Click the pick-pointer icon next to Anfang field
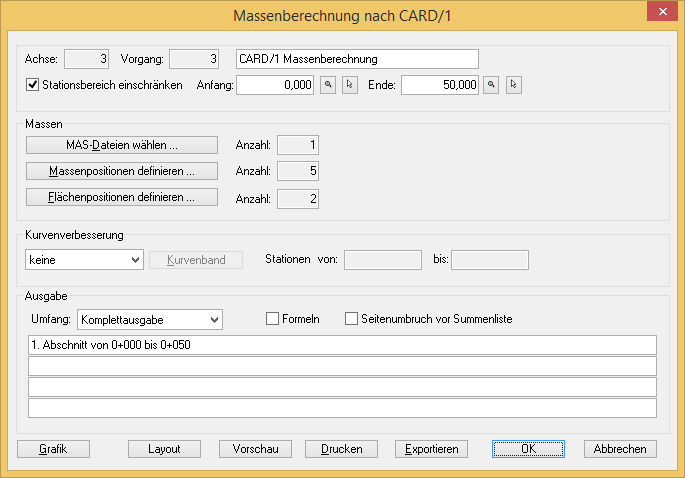This screenshot has height=478, width=685. pos(349,85)
